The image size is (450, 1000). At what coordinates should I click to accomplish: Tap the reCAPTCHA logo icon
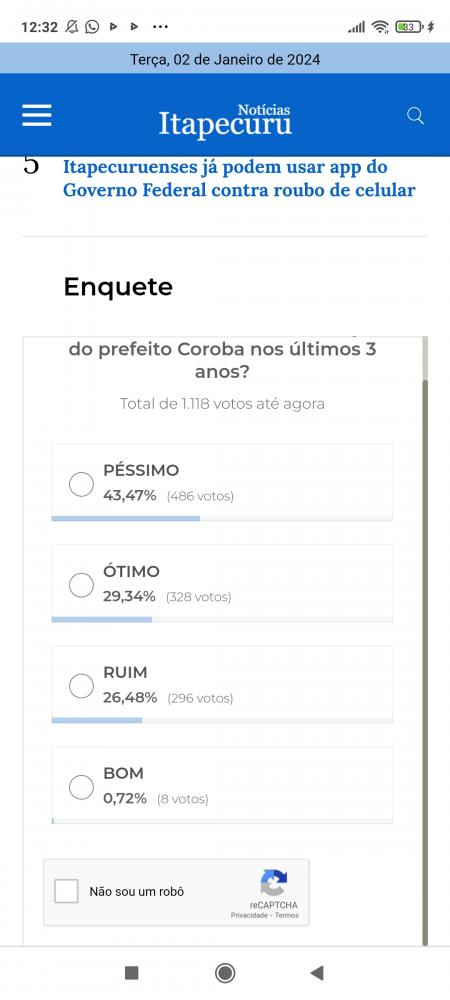[273, 883]
